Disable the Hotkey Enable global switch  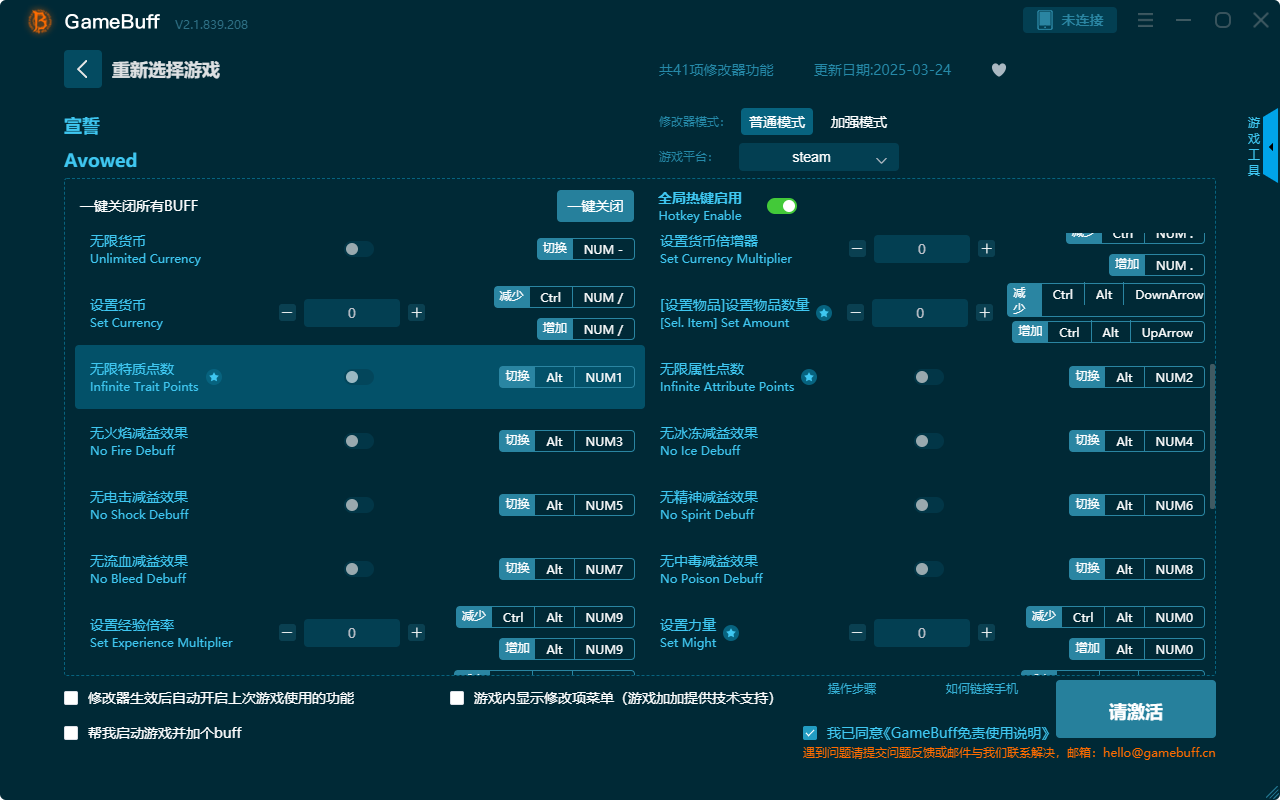782,205
